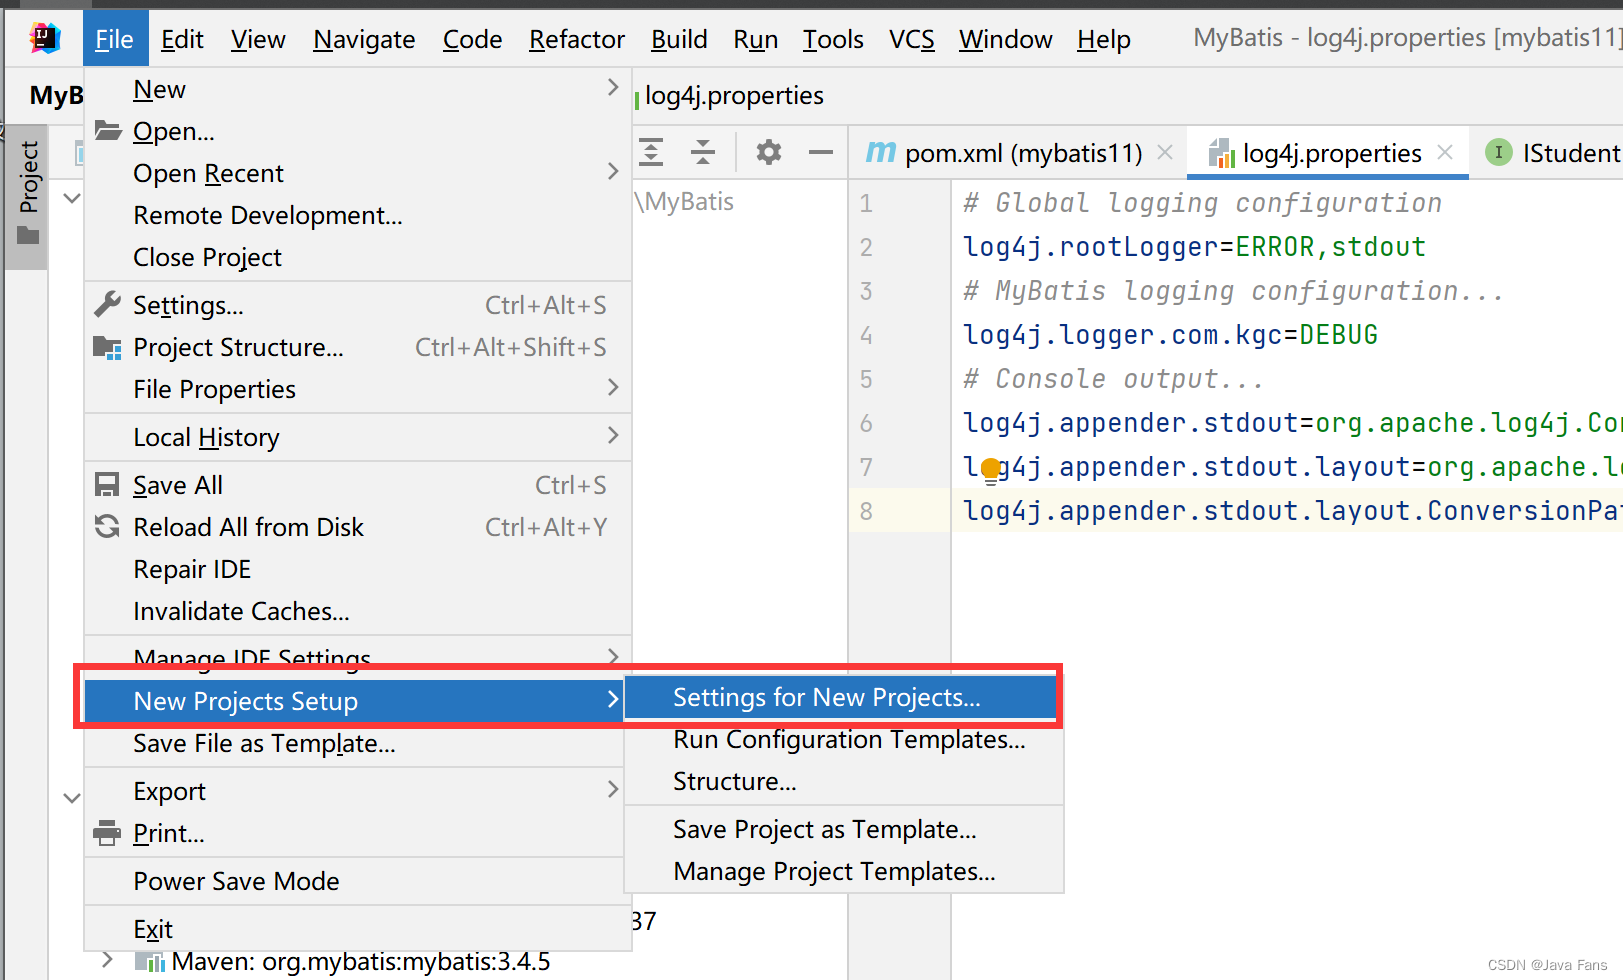Choose New Projects Setup menu item
The width and height of the screenshot is (1623, 980).
(x=354, y=701)
